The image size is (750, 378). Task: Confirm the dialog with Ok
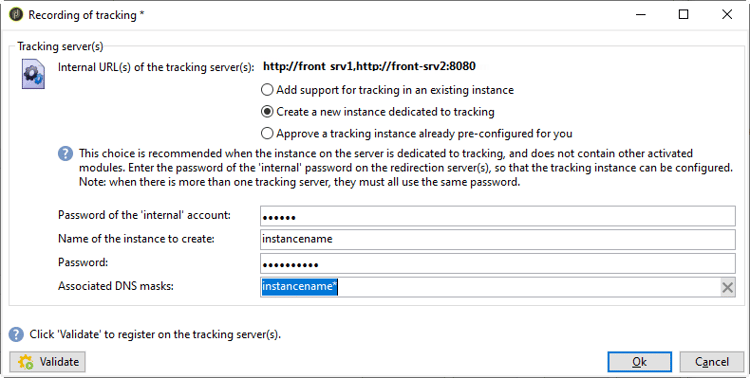[640, 362]
